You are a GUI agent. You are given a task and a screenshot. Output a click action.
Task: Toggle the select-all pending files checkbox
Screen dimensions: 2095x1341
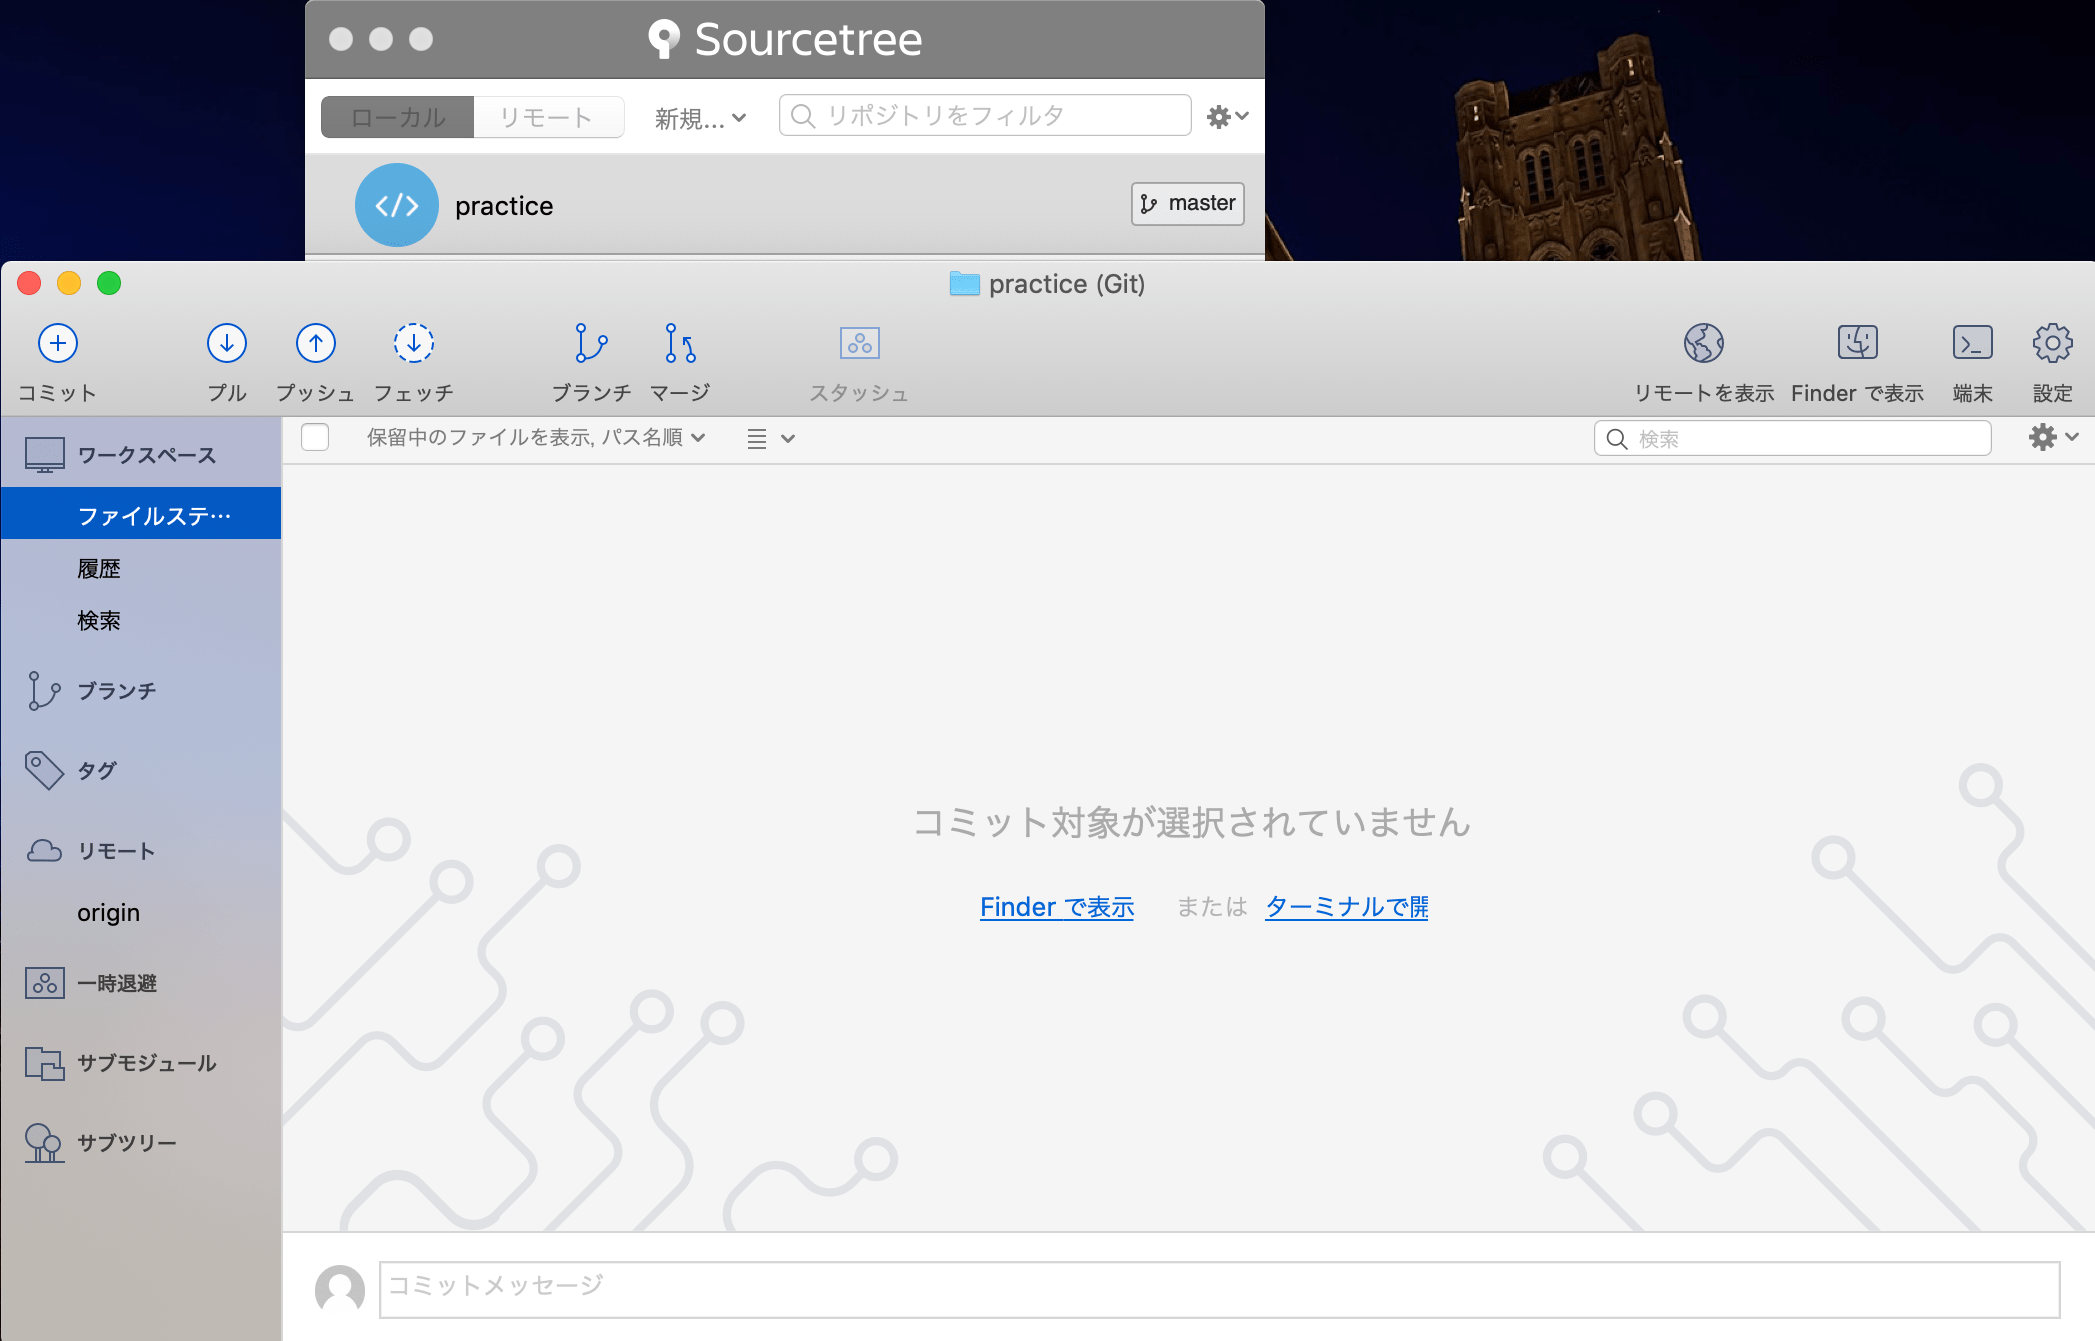tap(314, 437)
